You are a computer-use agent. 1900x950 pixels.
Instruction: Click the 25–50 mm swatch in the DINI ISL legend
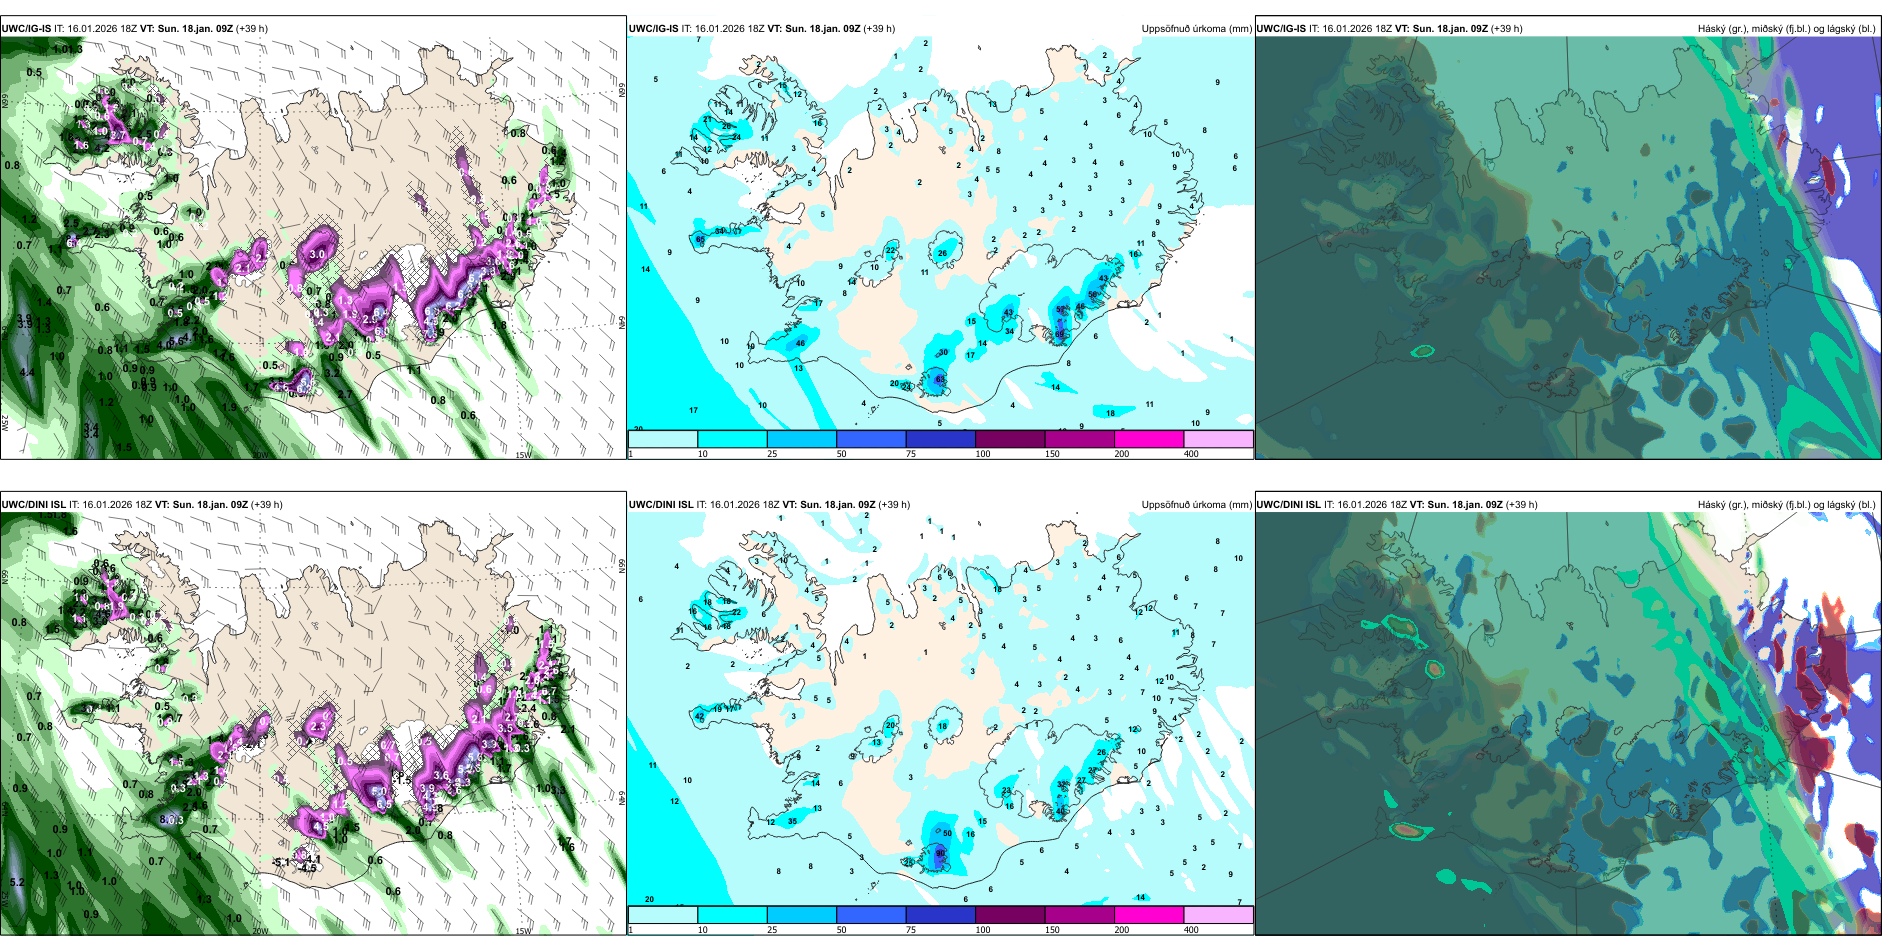click(802, 915)
